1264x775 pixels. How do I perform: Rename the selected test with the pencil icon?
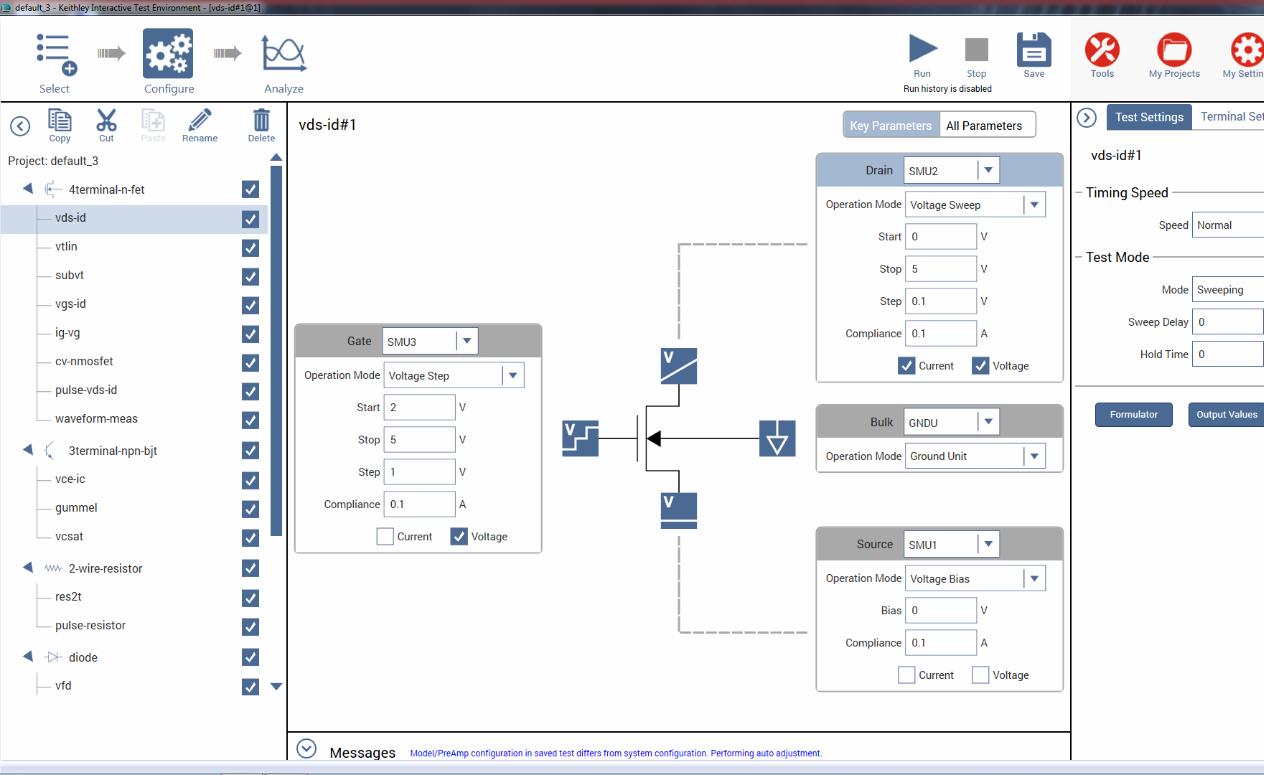click(x=199, y=121)
